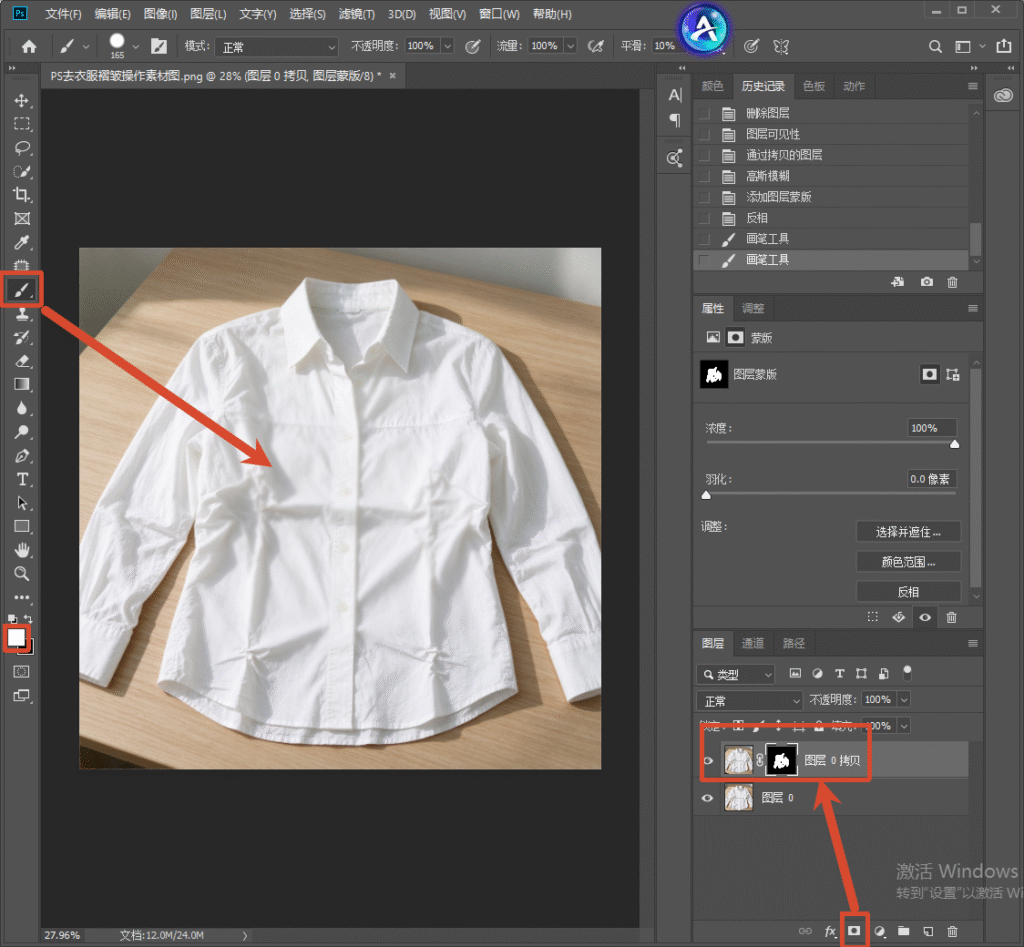Set history brush source for 删除图层

click(x=705, y=114)
